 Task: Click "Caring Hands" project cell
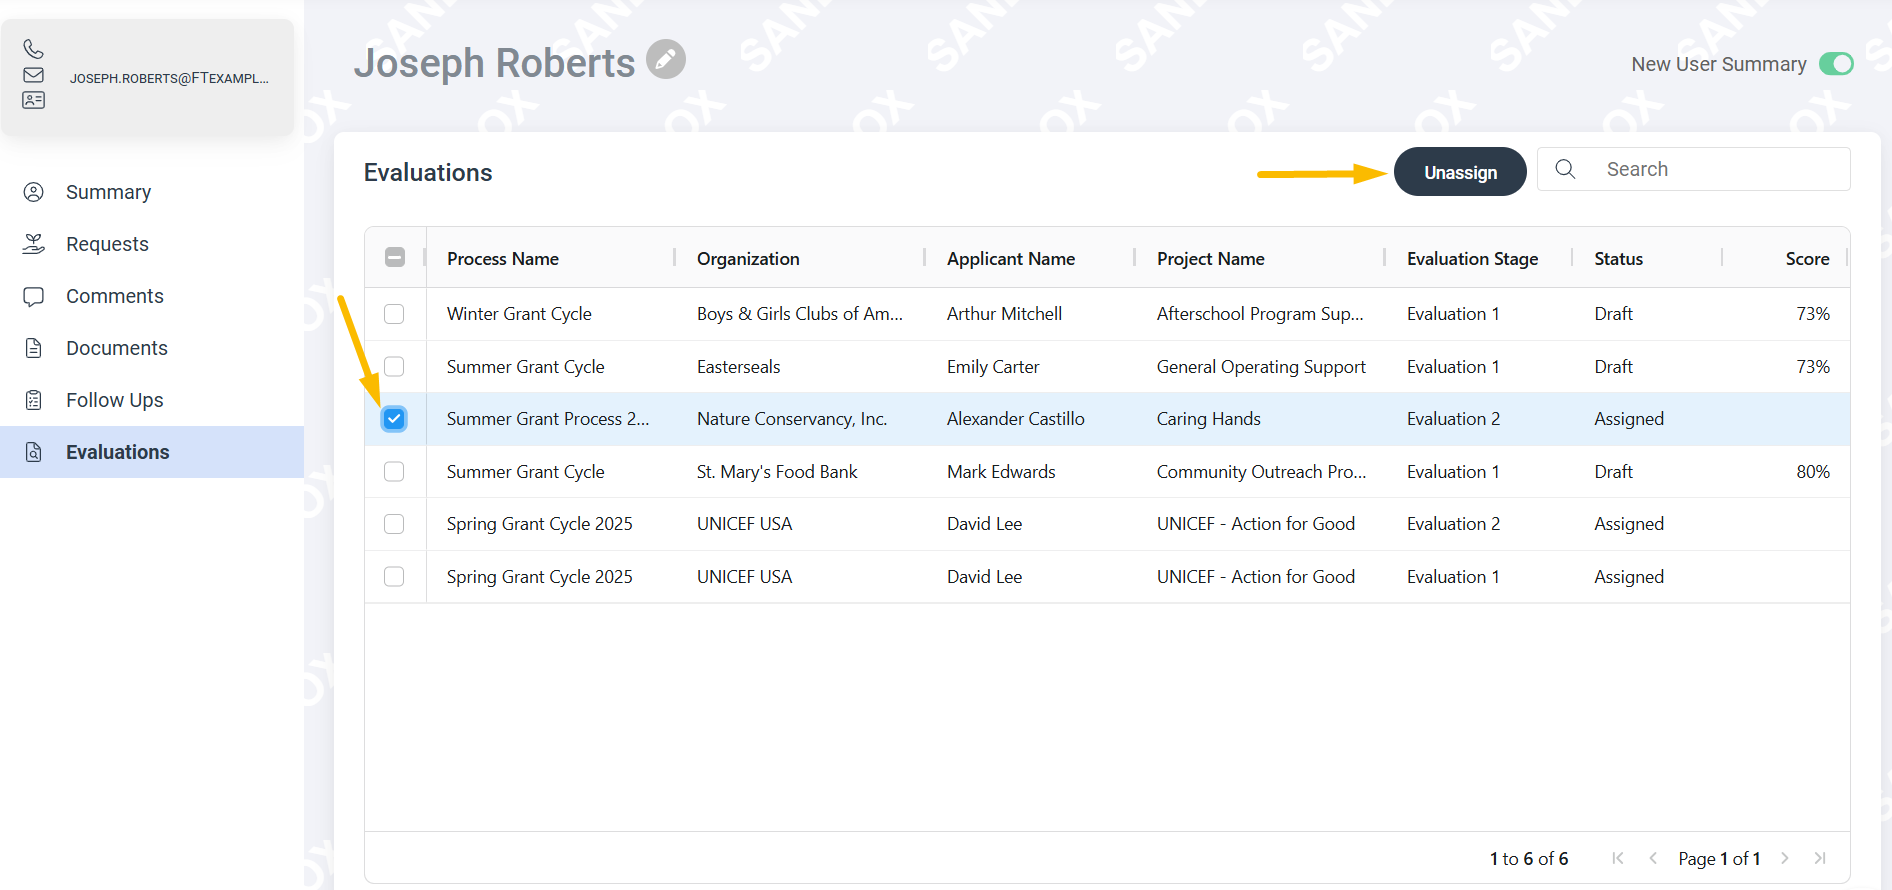point(1208,419)
